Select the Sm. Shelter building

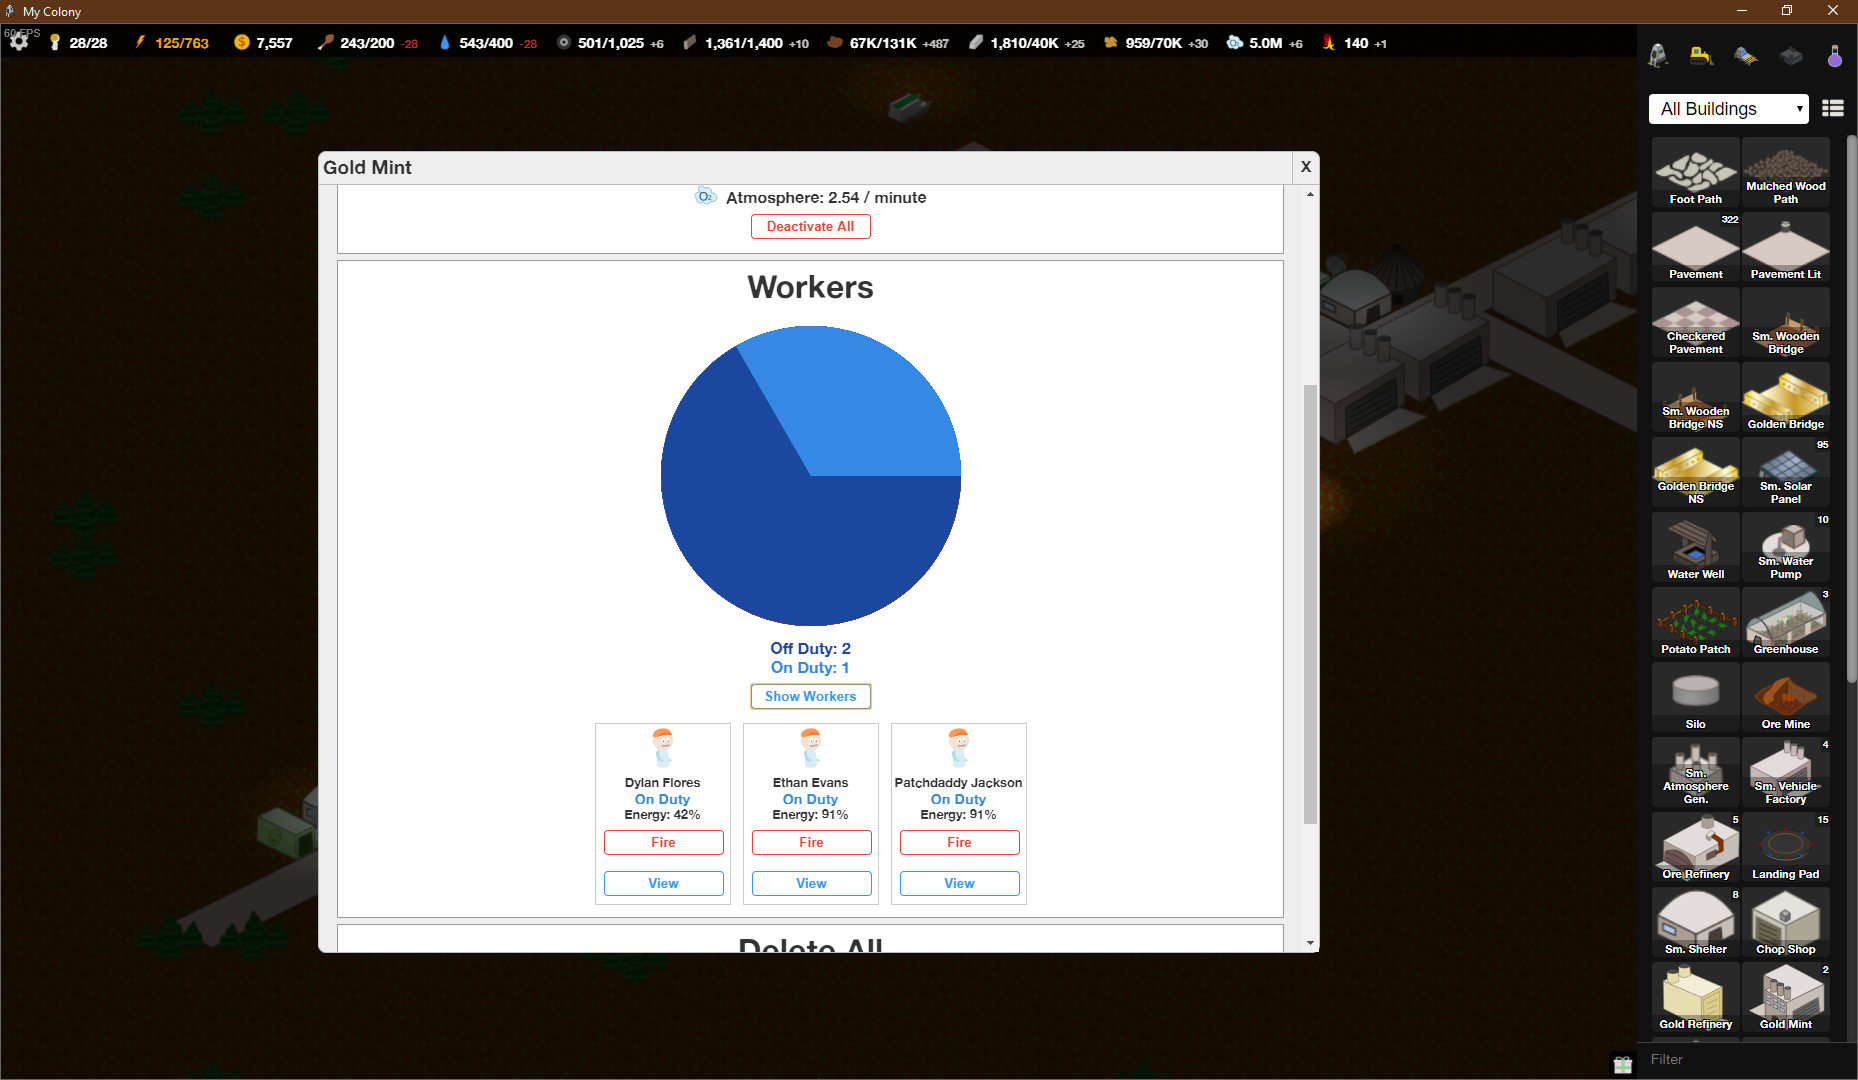coord(1696,922)
